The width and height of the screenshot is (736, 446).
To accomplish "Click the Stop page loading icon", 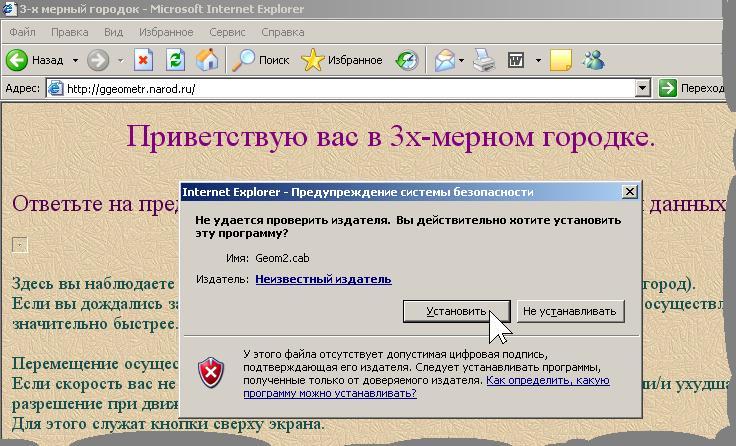I will pos(143,60).
